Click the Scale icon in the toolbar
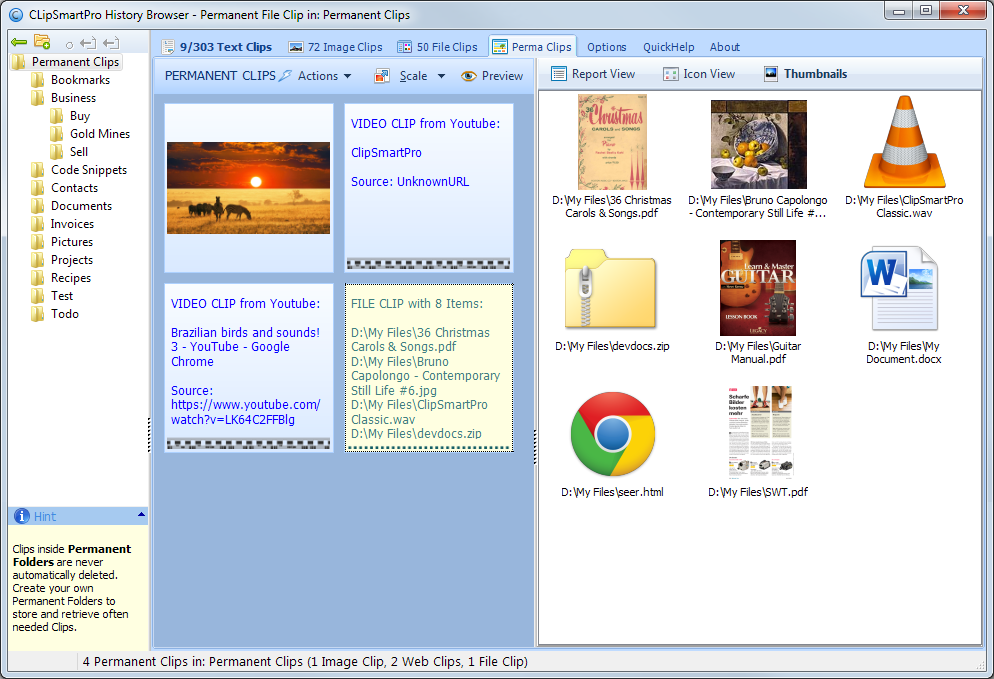994x679 pixels. click(382, 76)
